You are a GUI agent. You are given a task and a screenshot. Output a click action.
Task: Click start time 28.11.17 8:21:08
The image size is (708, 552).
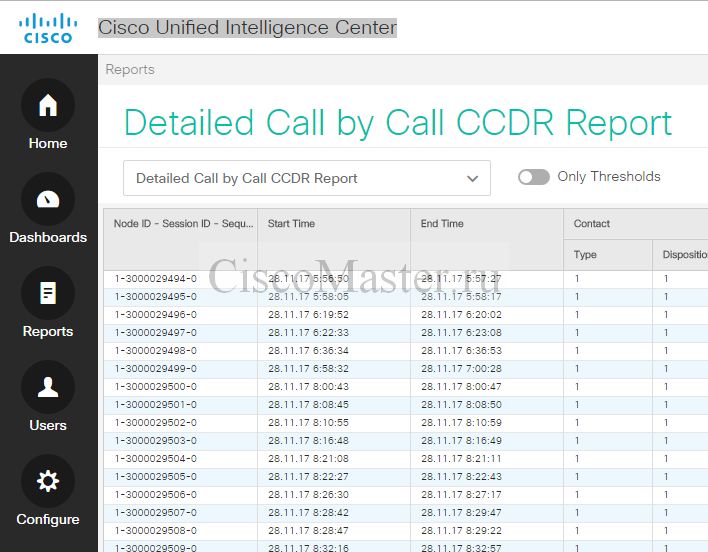pyautogui.click(x=308, y=459)
